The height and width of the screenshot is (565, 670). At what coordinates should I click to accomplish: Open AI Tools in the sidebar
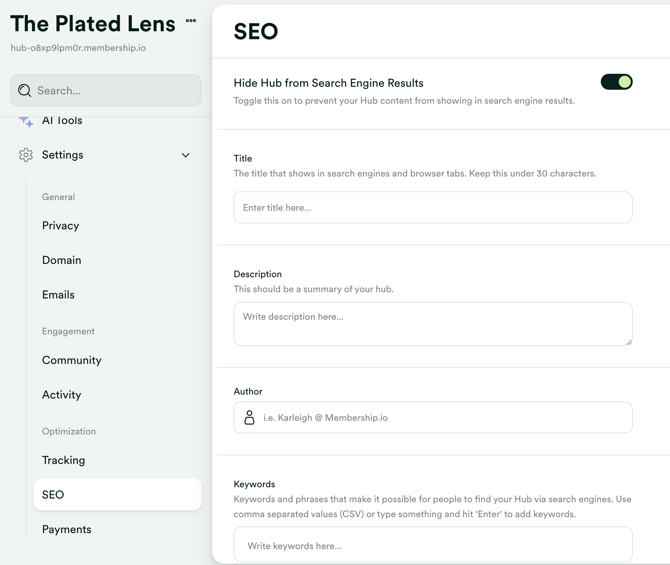point(62,121)
